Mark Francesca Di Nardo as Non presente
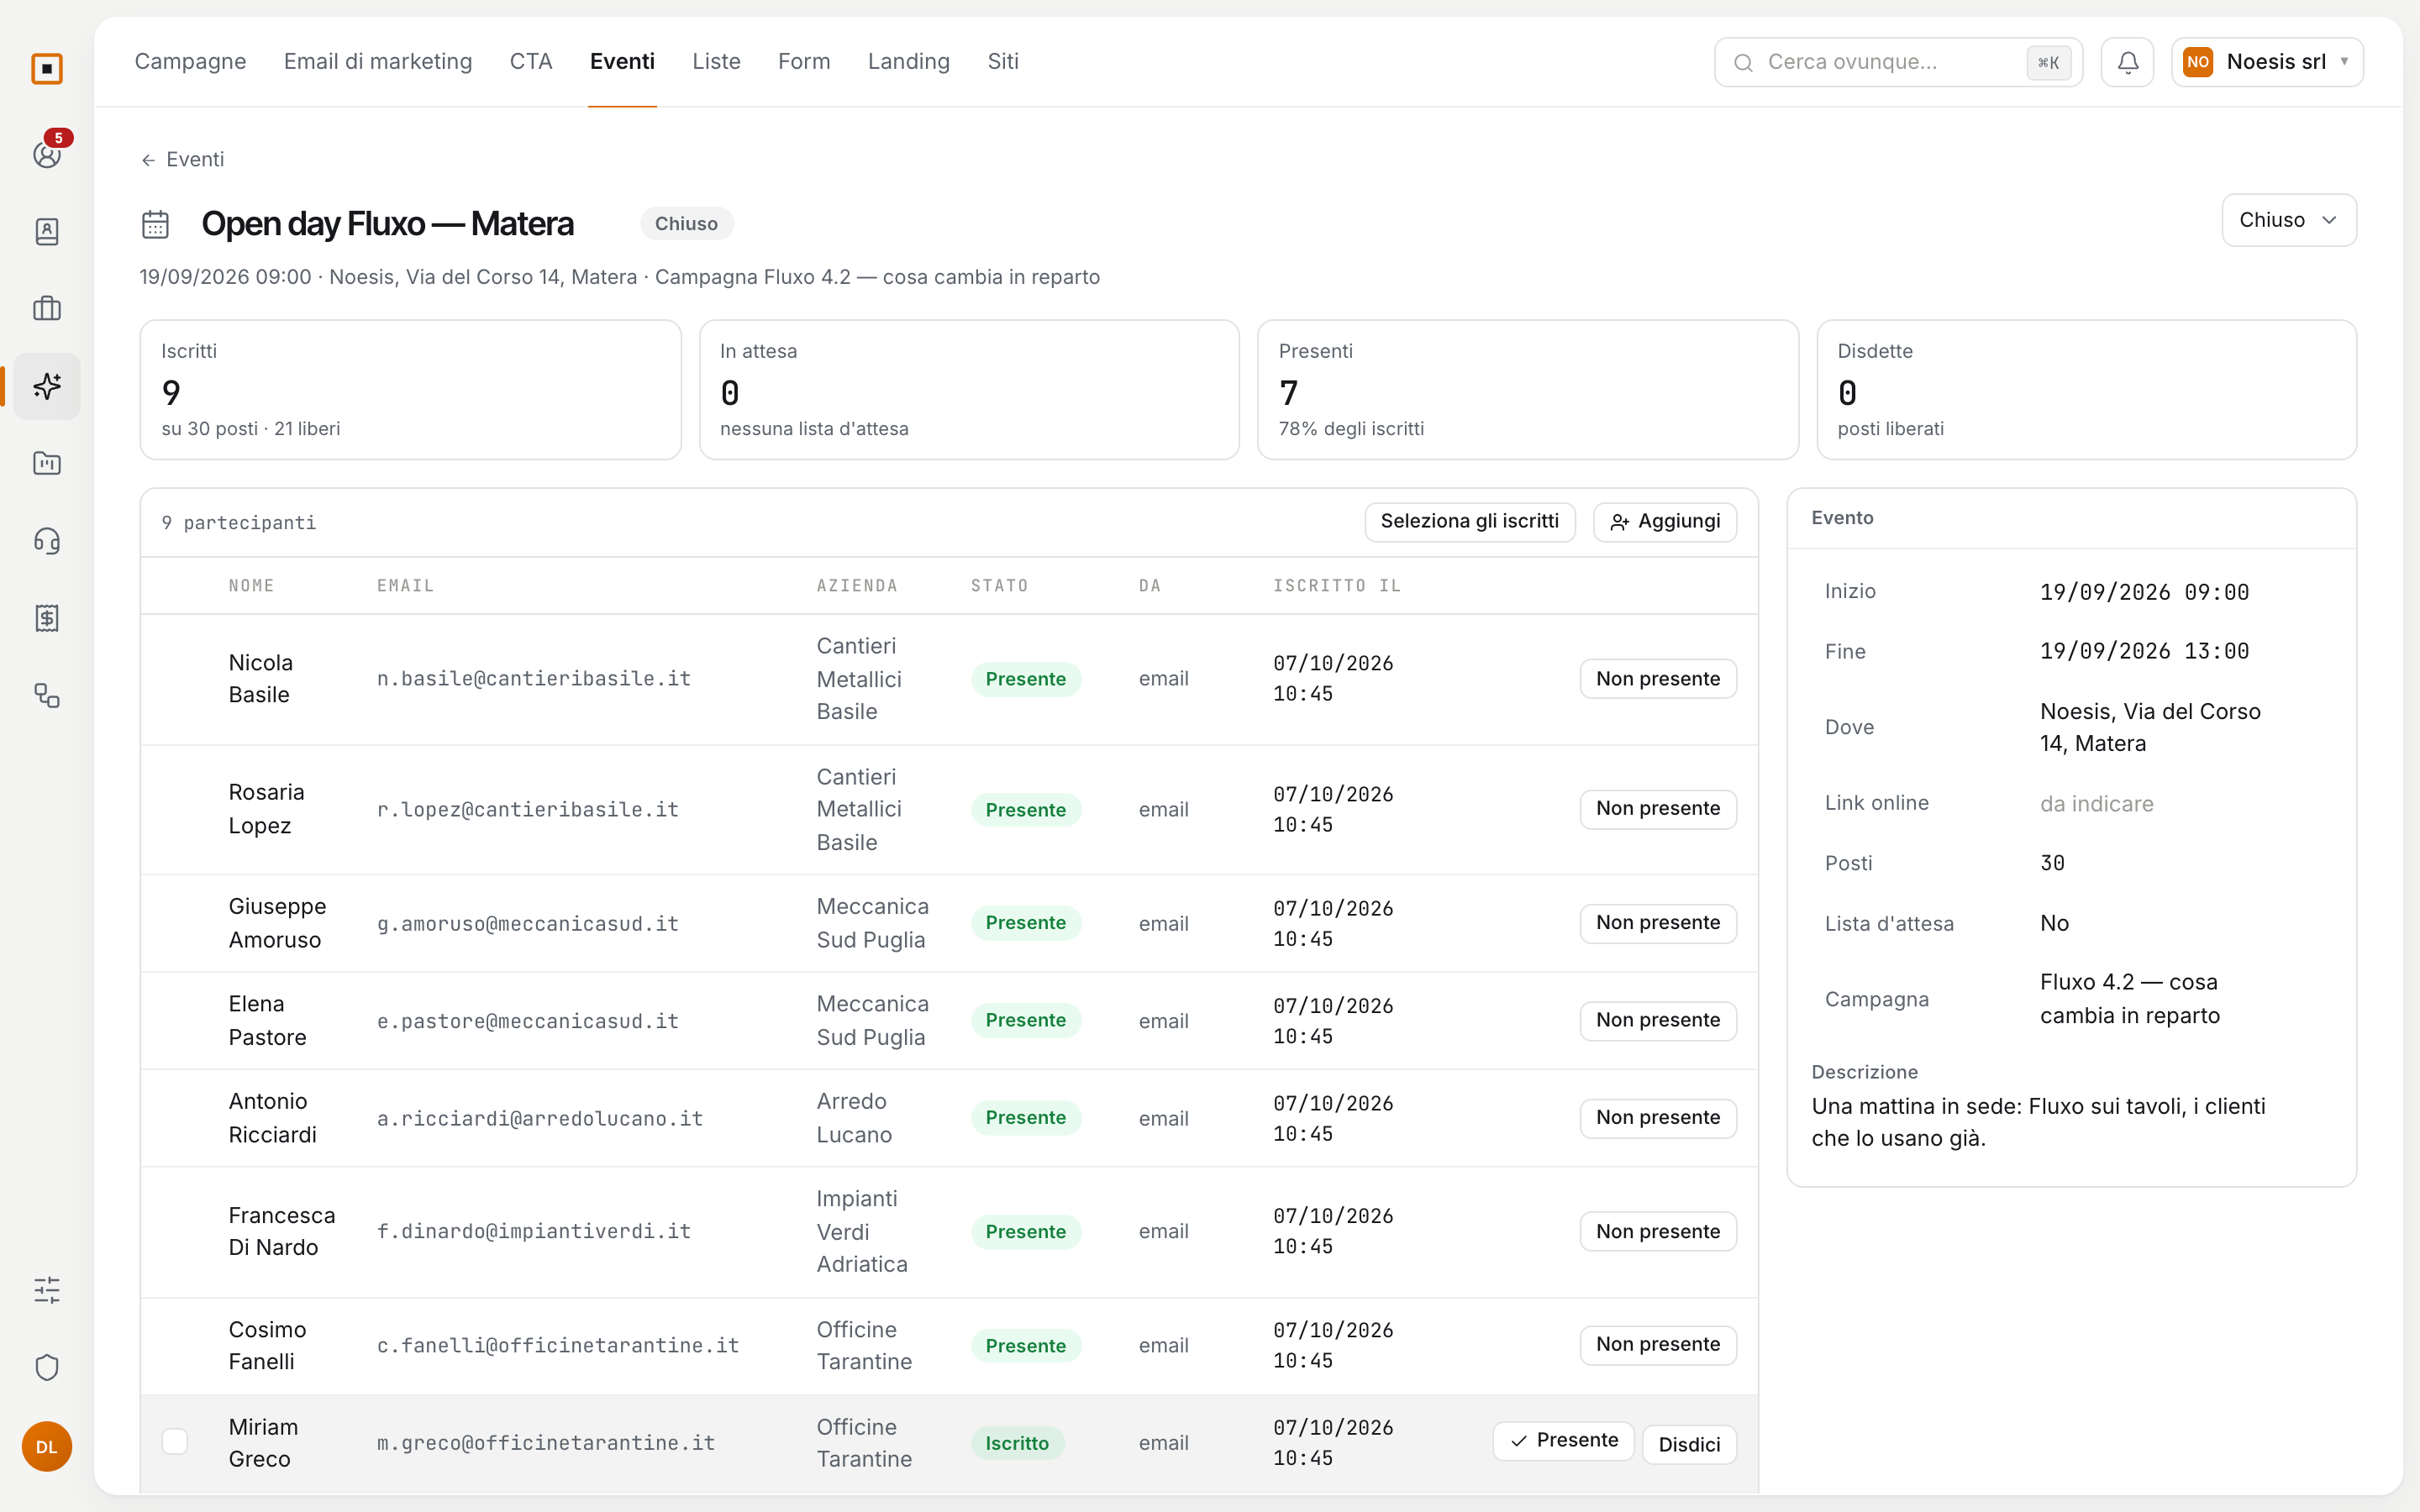Image resolution: width=2420 pixels, height=1512 pixels. [x=1658, y=1231]
